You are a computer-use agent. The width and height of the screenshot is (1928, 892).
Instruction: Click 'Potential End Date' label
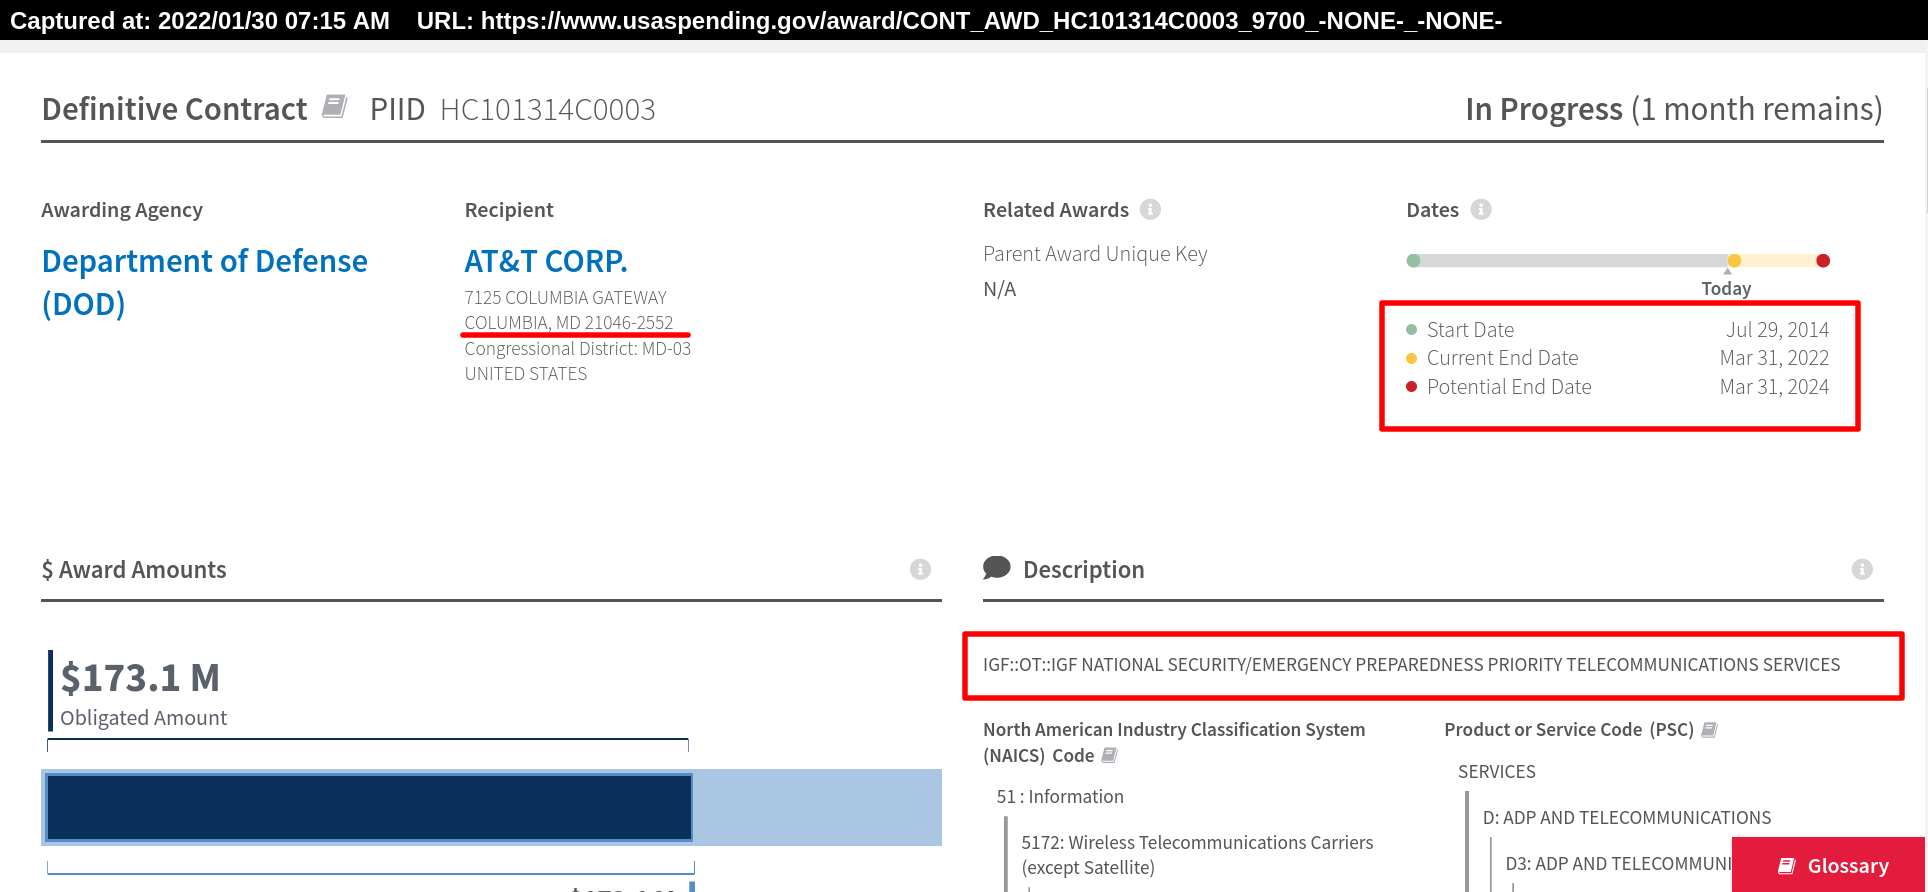[1509, 387]
